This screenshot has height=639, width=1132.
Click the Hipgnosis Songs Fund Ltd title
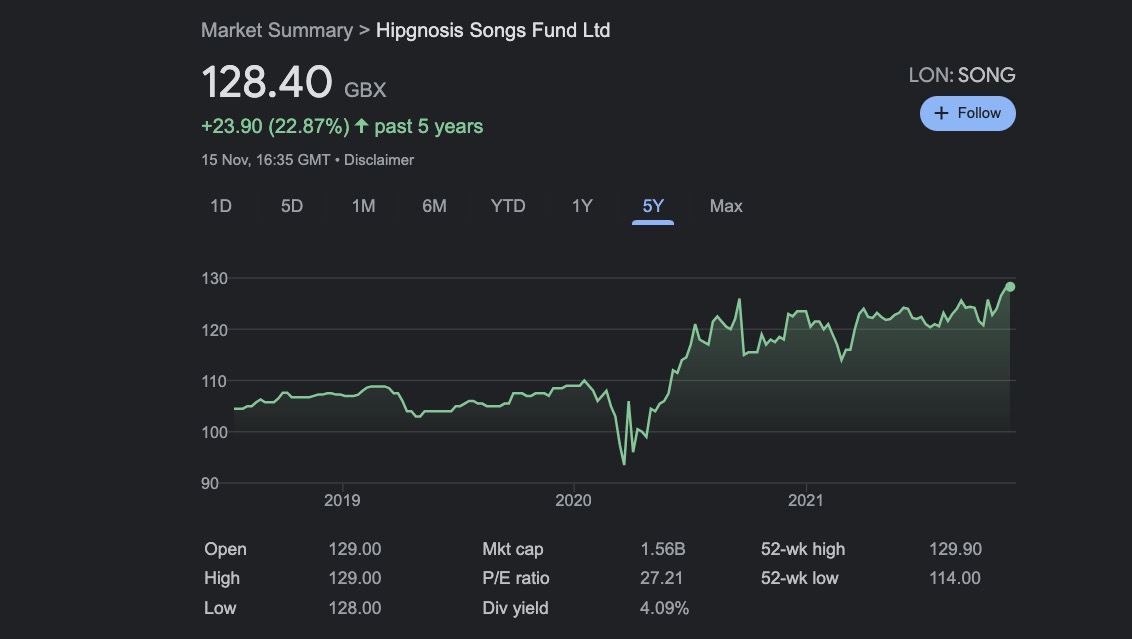click(x=493, y=30)
